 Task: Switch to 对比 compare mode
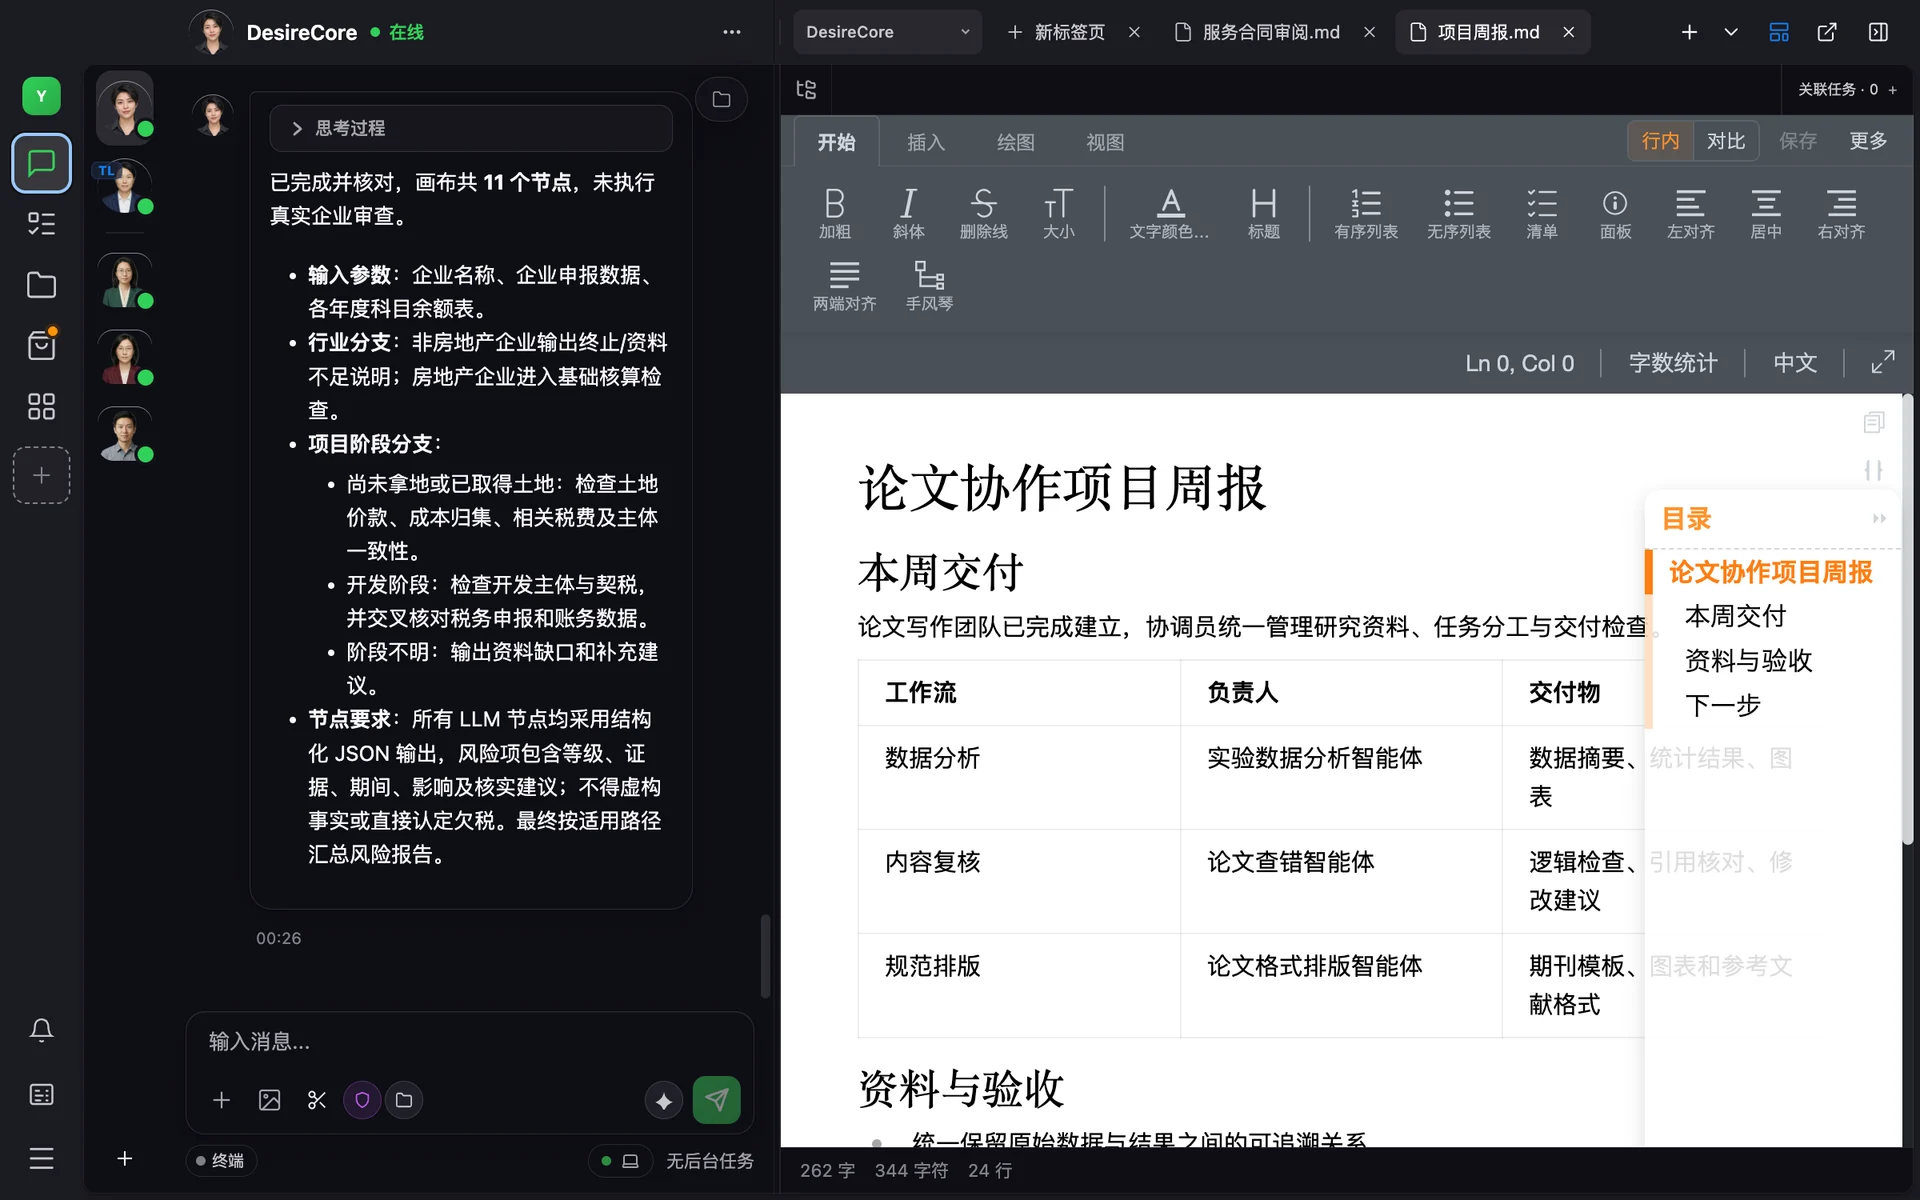tap(1726, 141)
